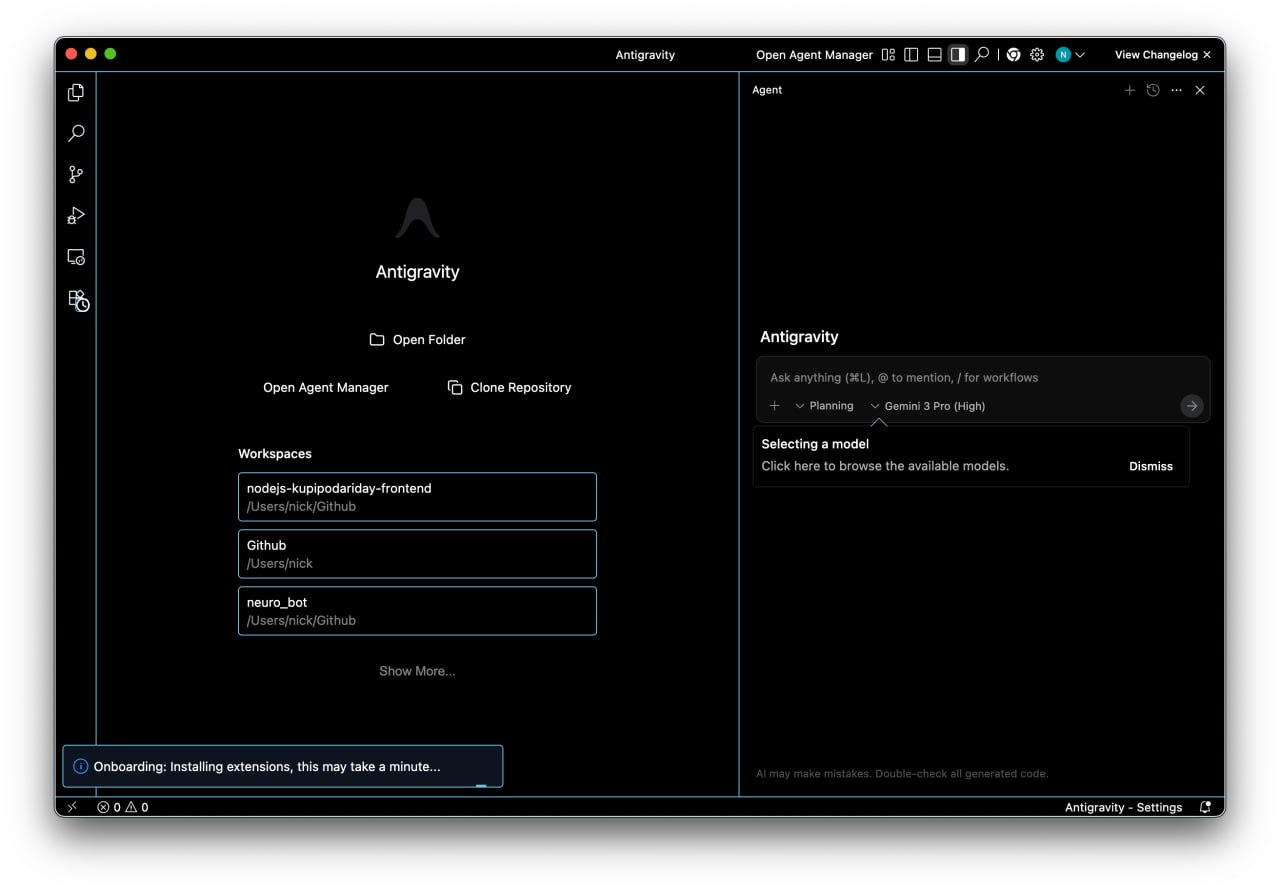Screen dimensions: 1280x889
Task: Click the Chrome browser icon in title bar
Action: 1013,55
